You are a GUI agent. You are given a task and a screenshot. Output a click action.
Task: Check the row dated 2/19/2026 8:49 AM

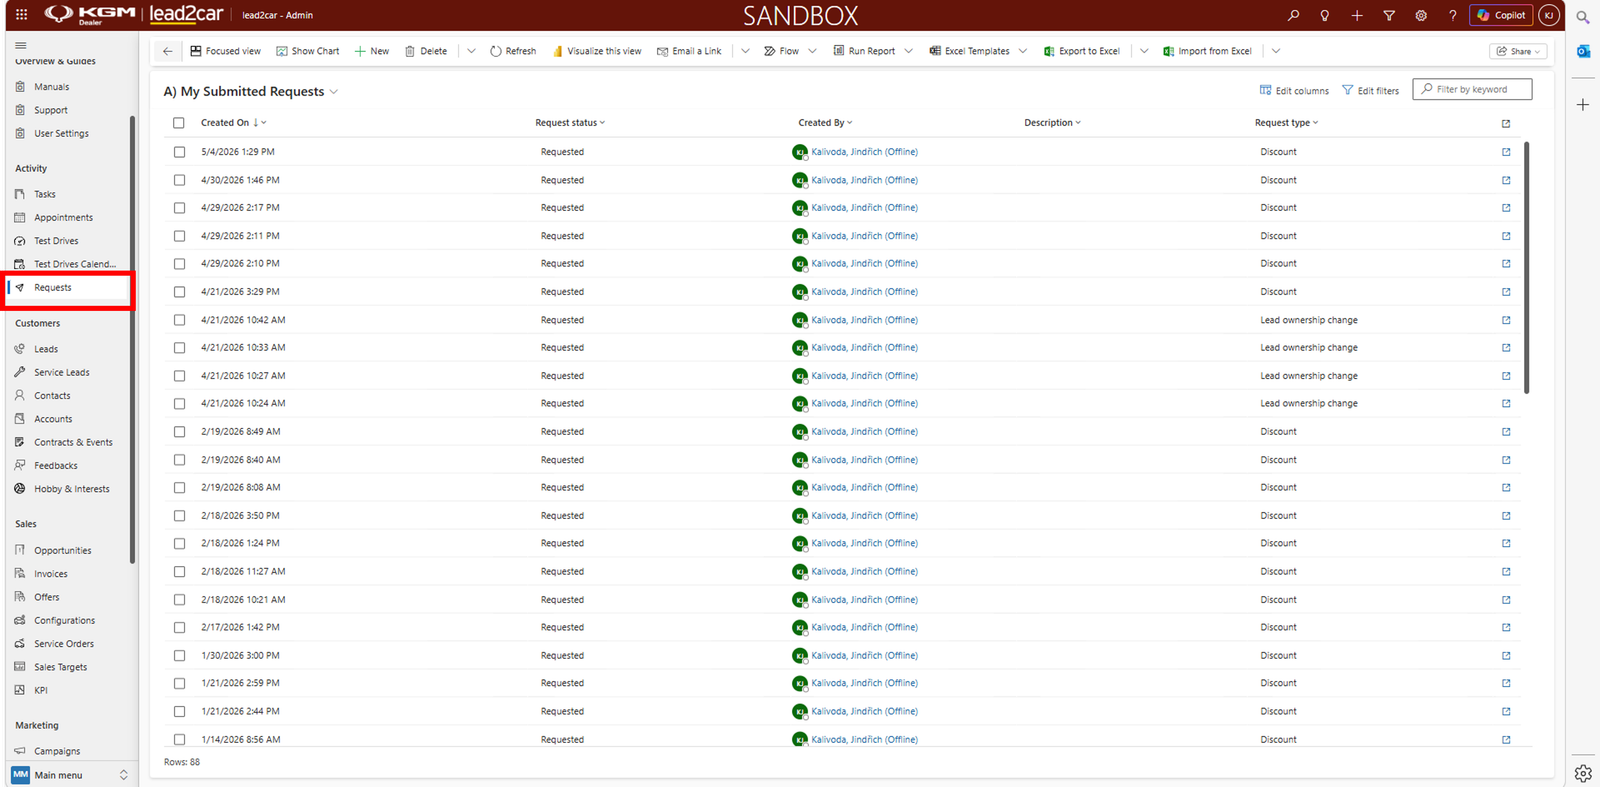coord(179,432)
